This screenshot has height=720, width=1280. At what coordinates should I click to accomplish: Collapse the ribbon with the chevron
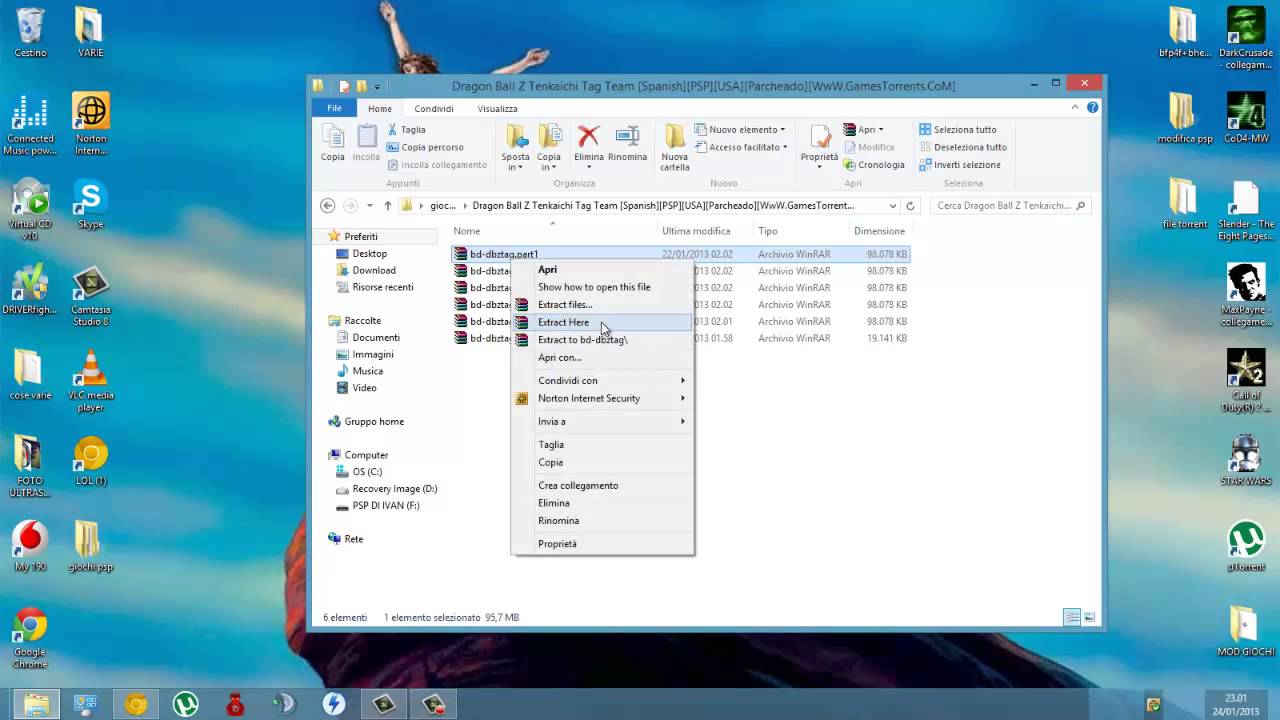point(1076,108)
